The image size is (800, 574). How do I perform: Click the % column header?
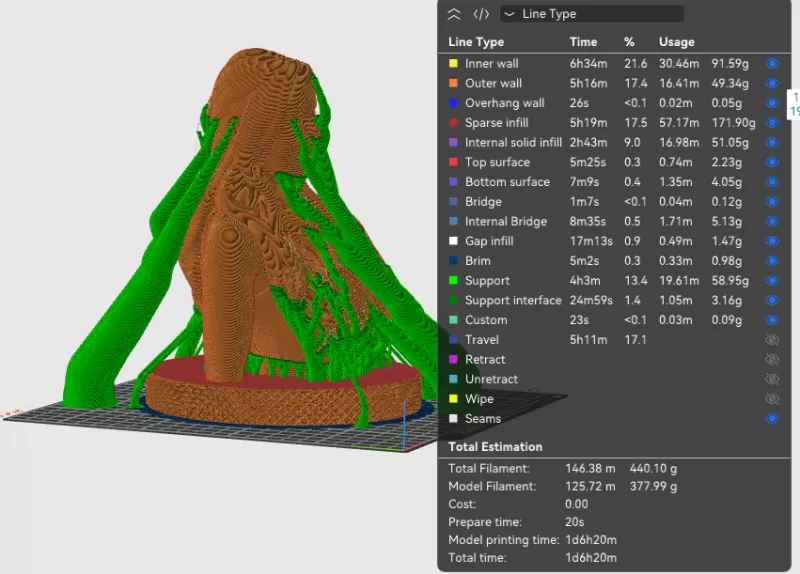pyautogui.click(x=629, y=42)
